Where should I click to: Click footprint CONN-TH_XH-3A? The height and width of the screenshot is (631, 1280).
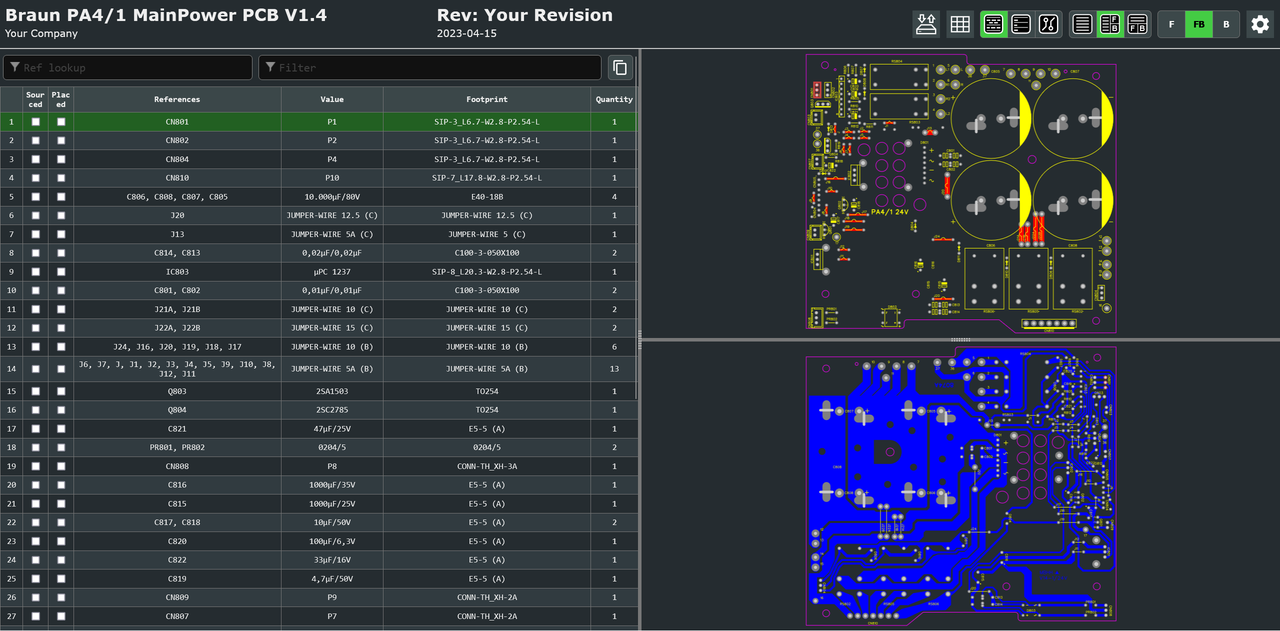pos(487,466)
